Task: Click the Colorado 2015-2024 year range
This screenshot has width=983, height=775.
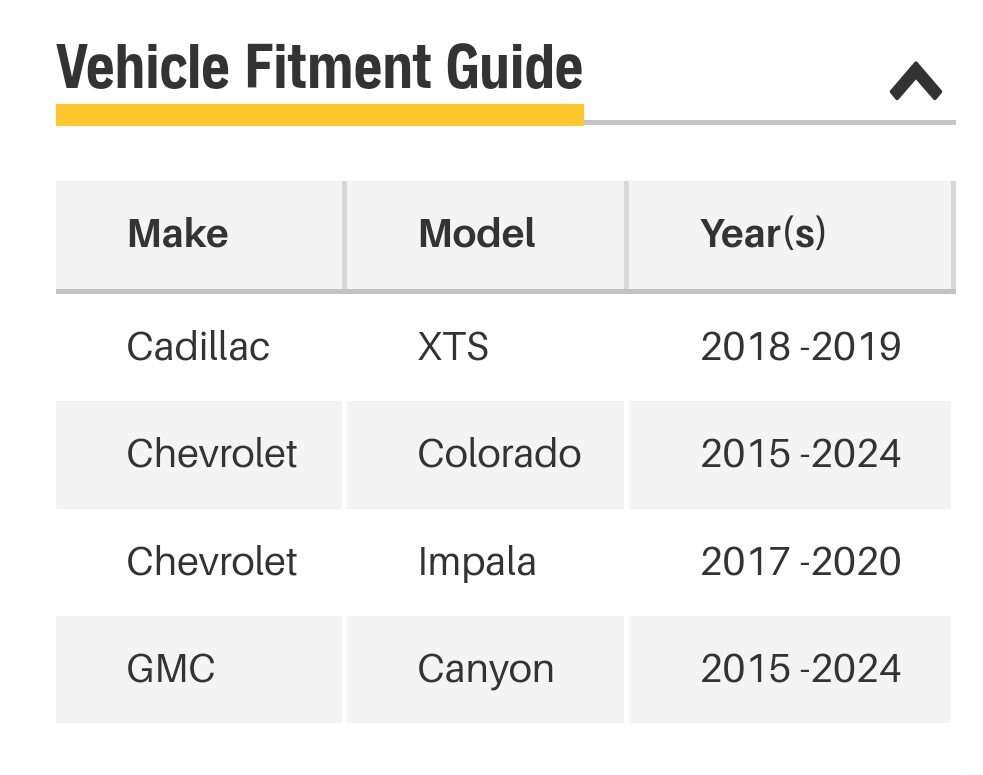Action: pyautogui.click(x=800, y=454)
